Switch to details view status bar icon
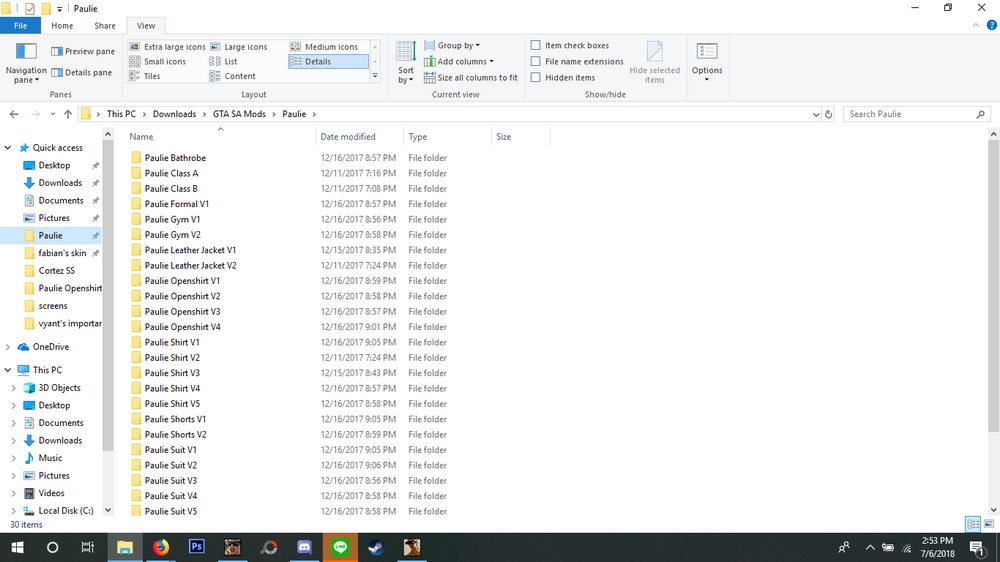This screenshot has height=562, width=1000. (973, 524)
